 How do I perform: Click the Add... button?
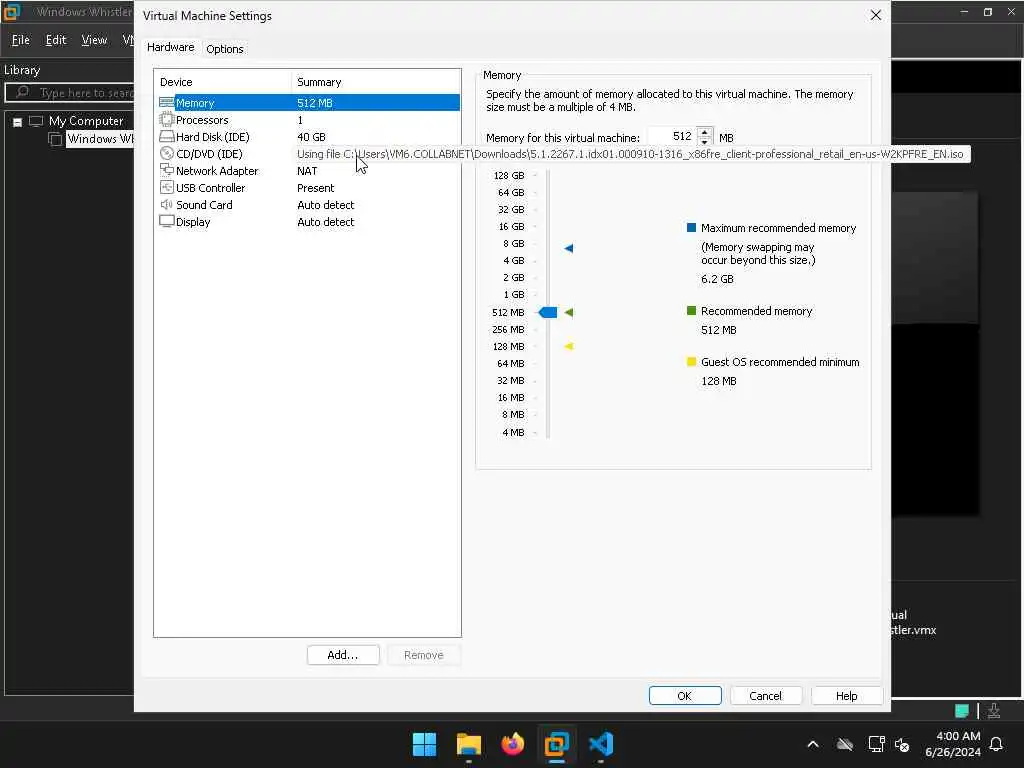(x=343, y=655)
